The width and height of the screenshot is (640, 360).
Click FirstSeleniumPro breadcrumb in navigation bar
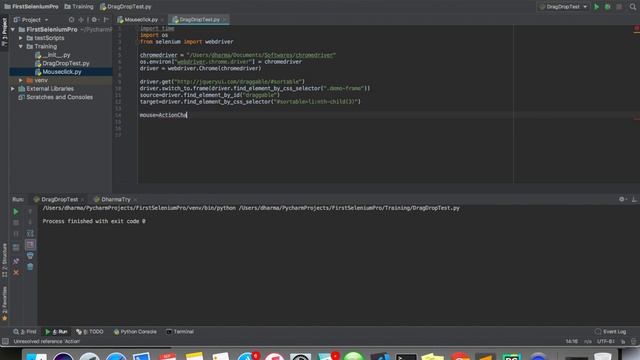tap(31, 7)
